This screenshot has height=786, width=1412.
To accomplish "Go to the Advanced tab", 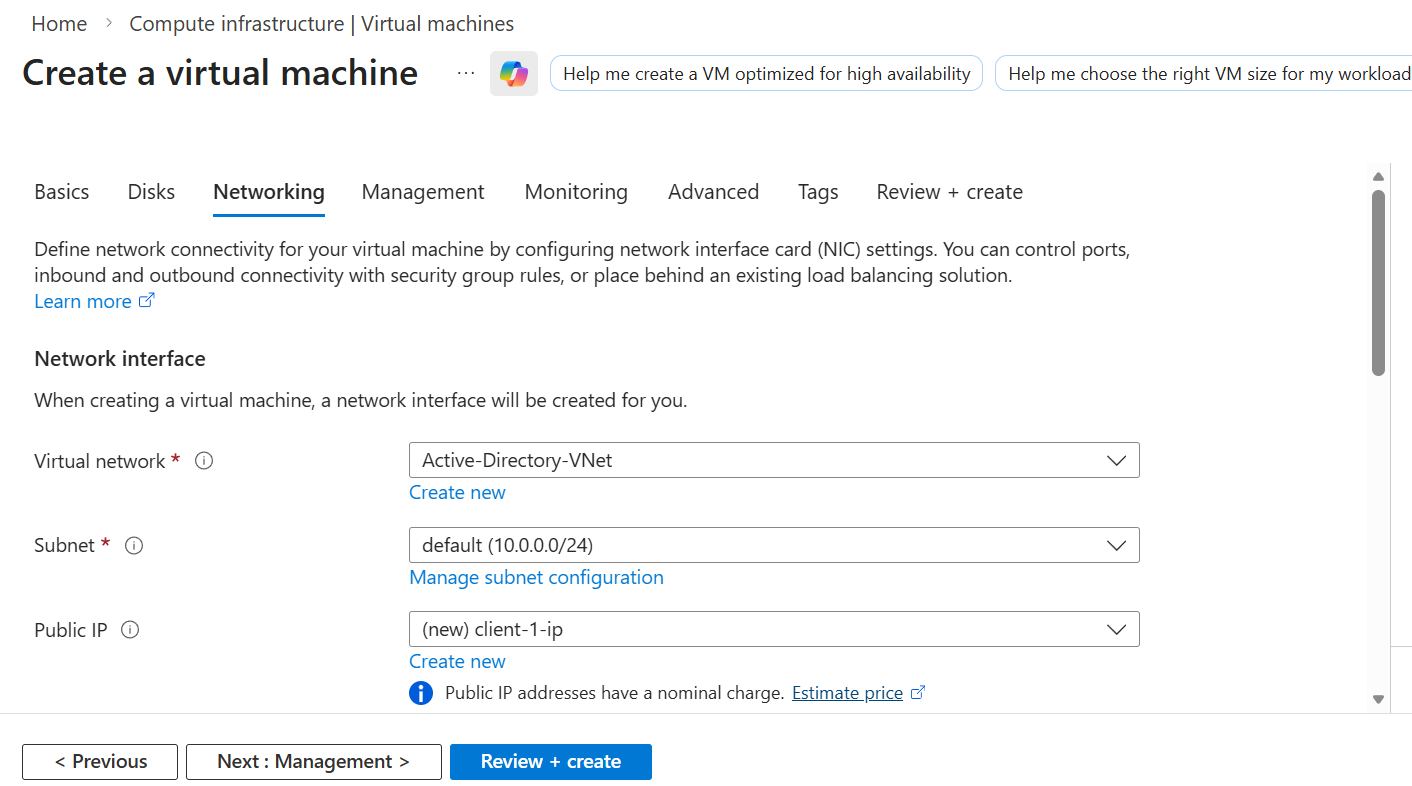I will [x=713, y=192].
